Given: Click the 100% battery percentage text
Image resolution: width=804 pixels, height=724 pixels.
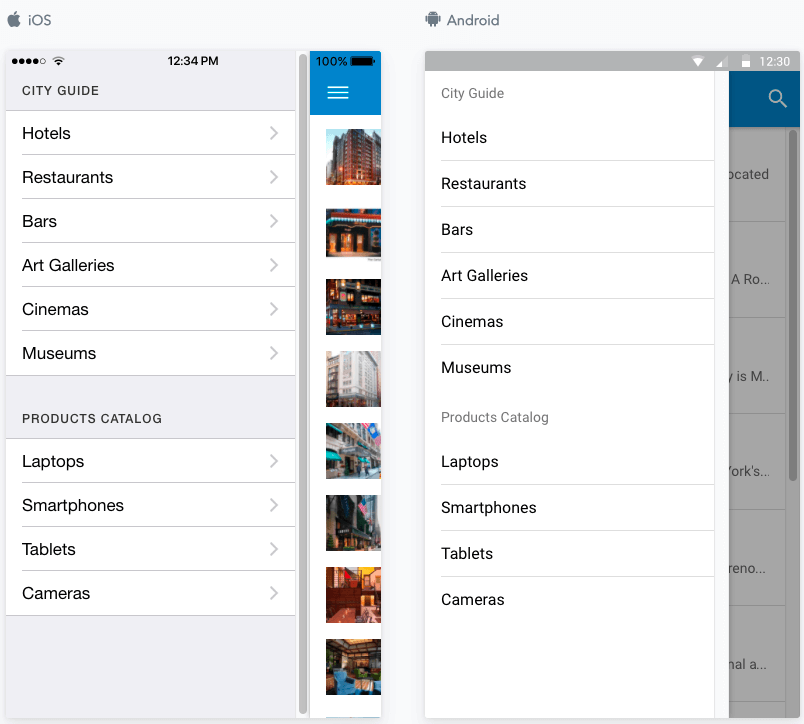Looking at the screenshot, I should (x=331, y=62).
